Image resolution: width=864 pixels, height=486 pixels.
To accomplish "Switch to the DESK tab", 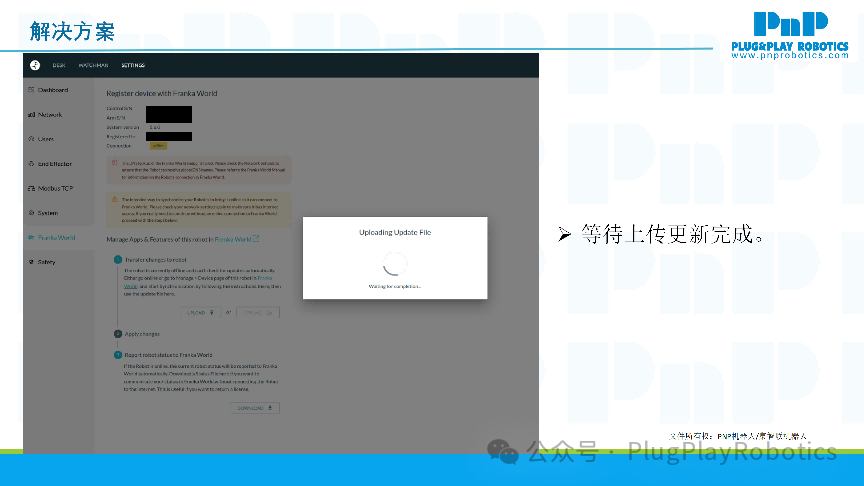I will click(59, 66).
